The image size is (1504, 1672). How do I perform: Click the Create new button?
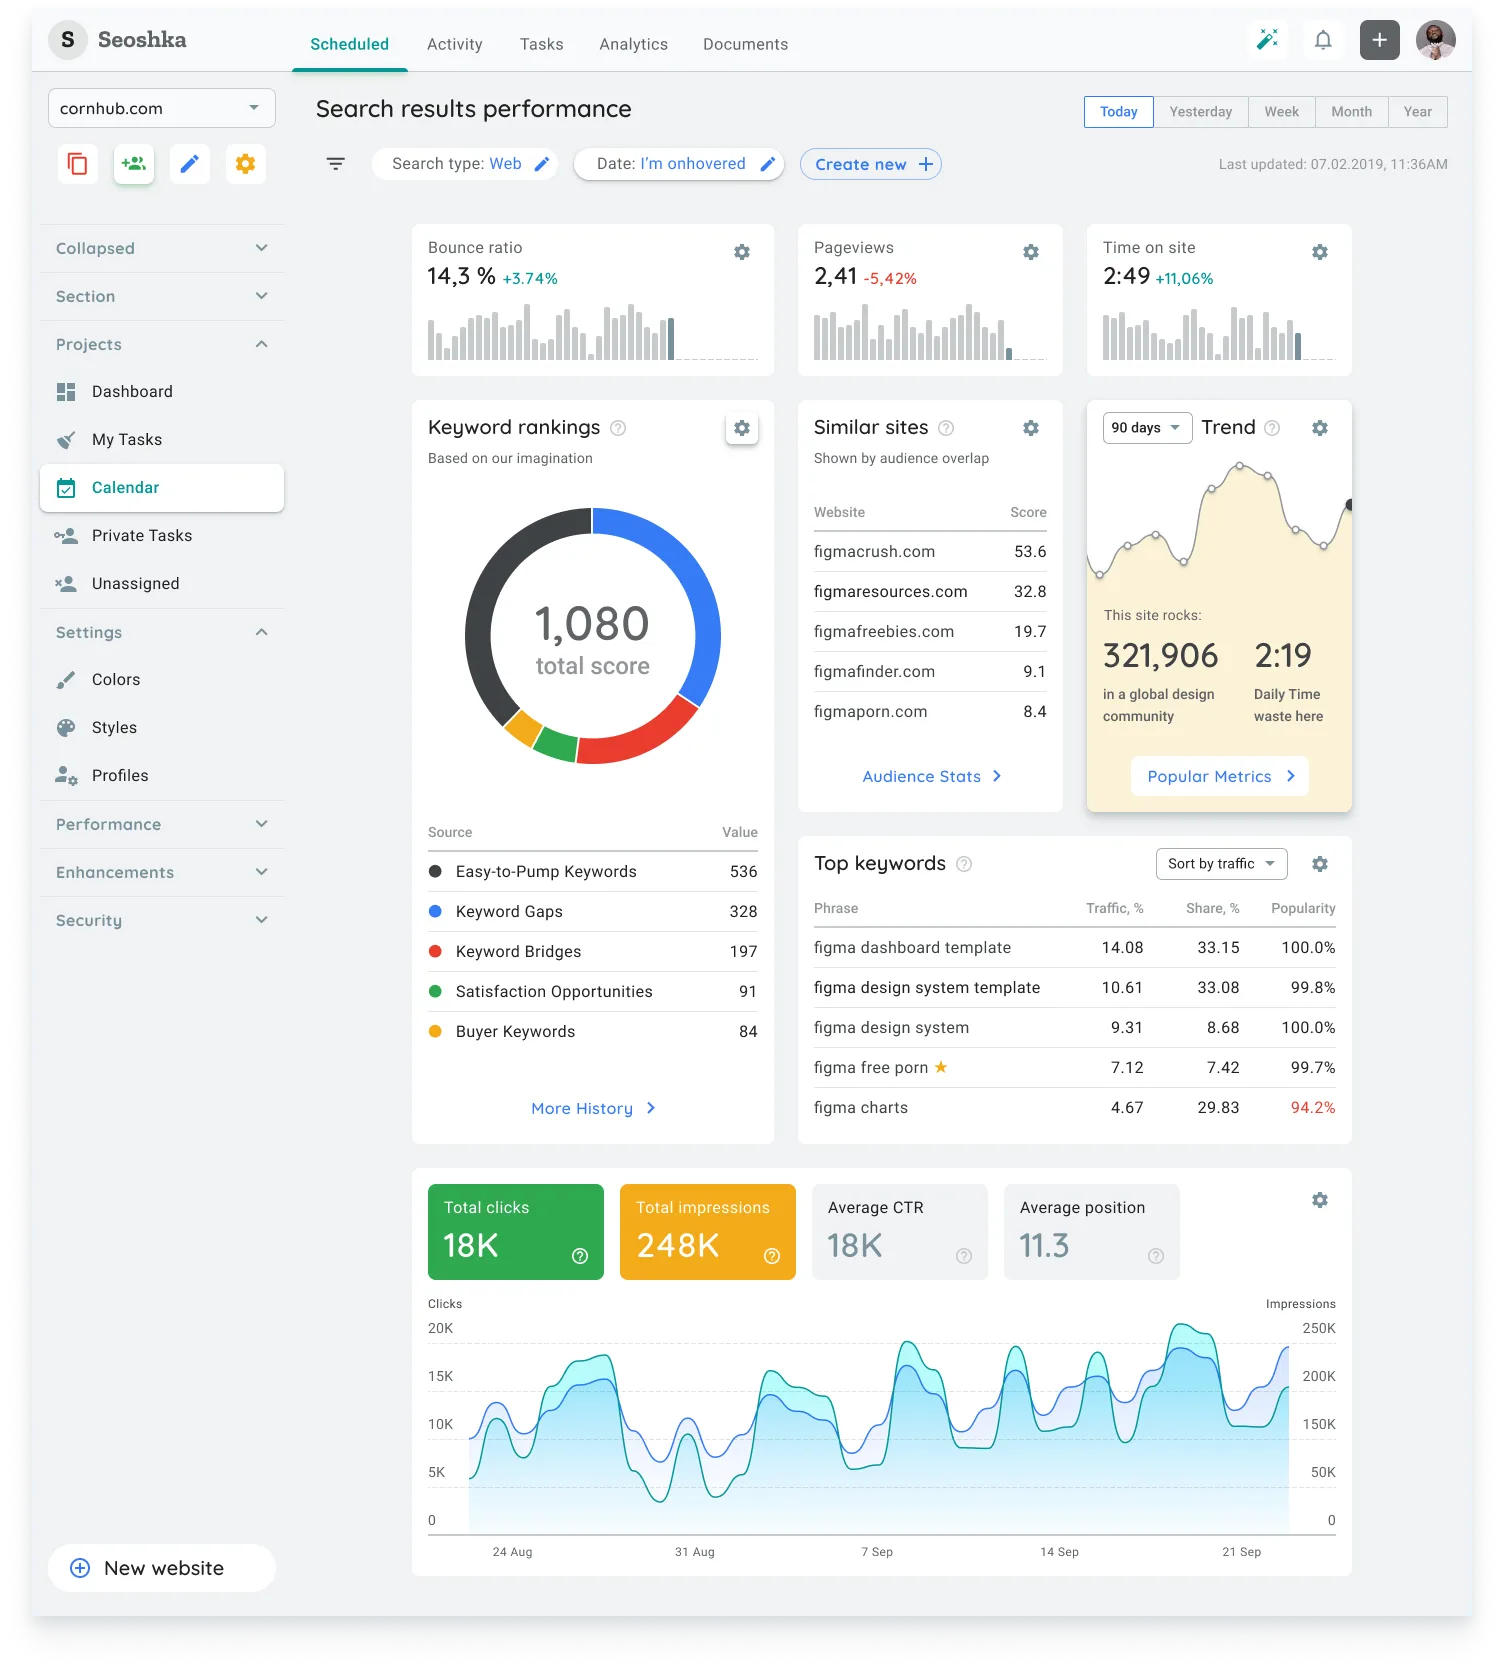871,164
